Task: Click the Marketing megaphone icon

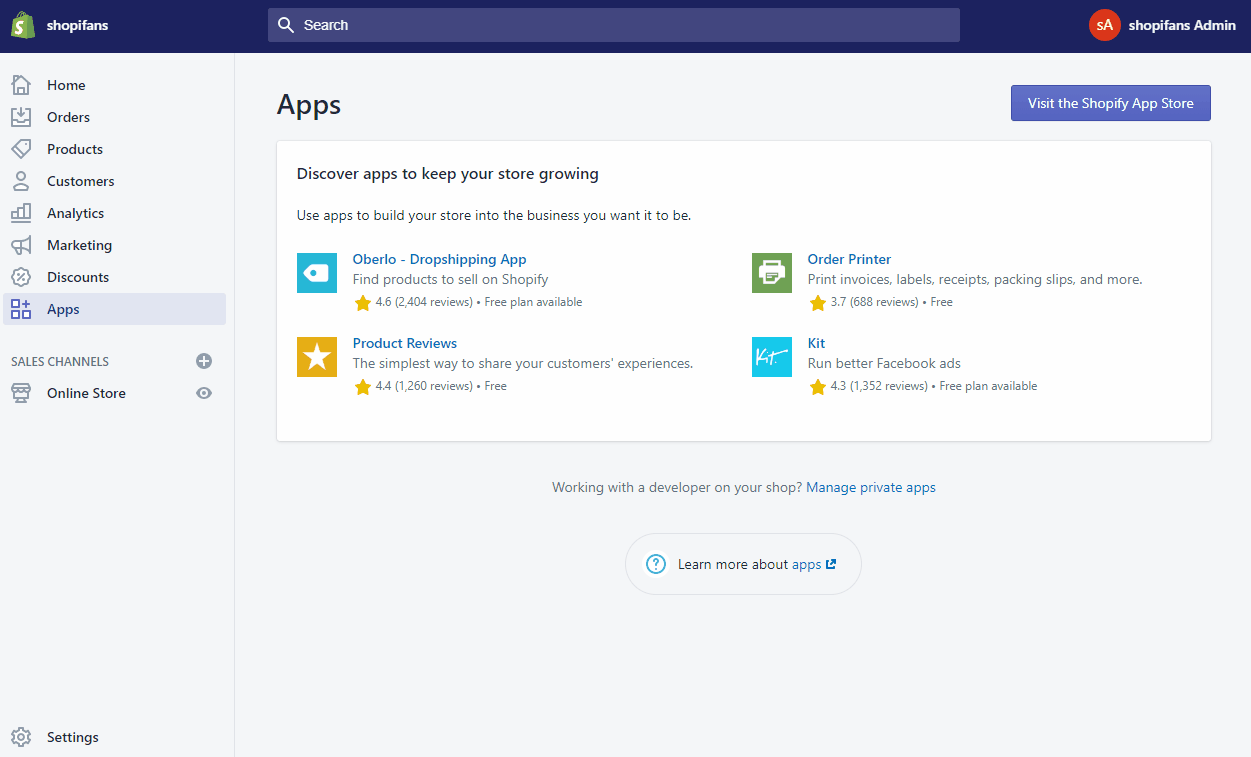Action: pyautogui.click(x=21, y=245)
